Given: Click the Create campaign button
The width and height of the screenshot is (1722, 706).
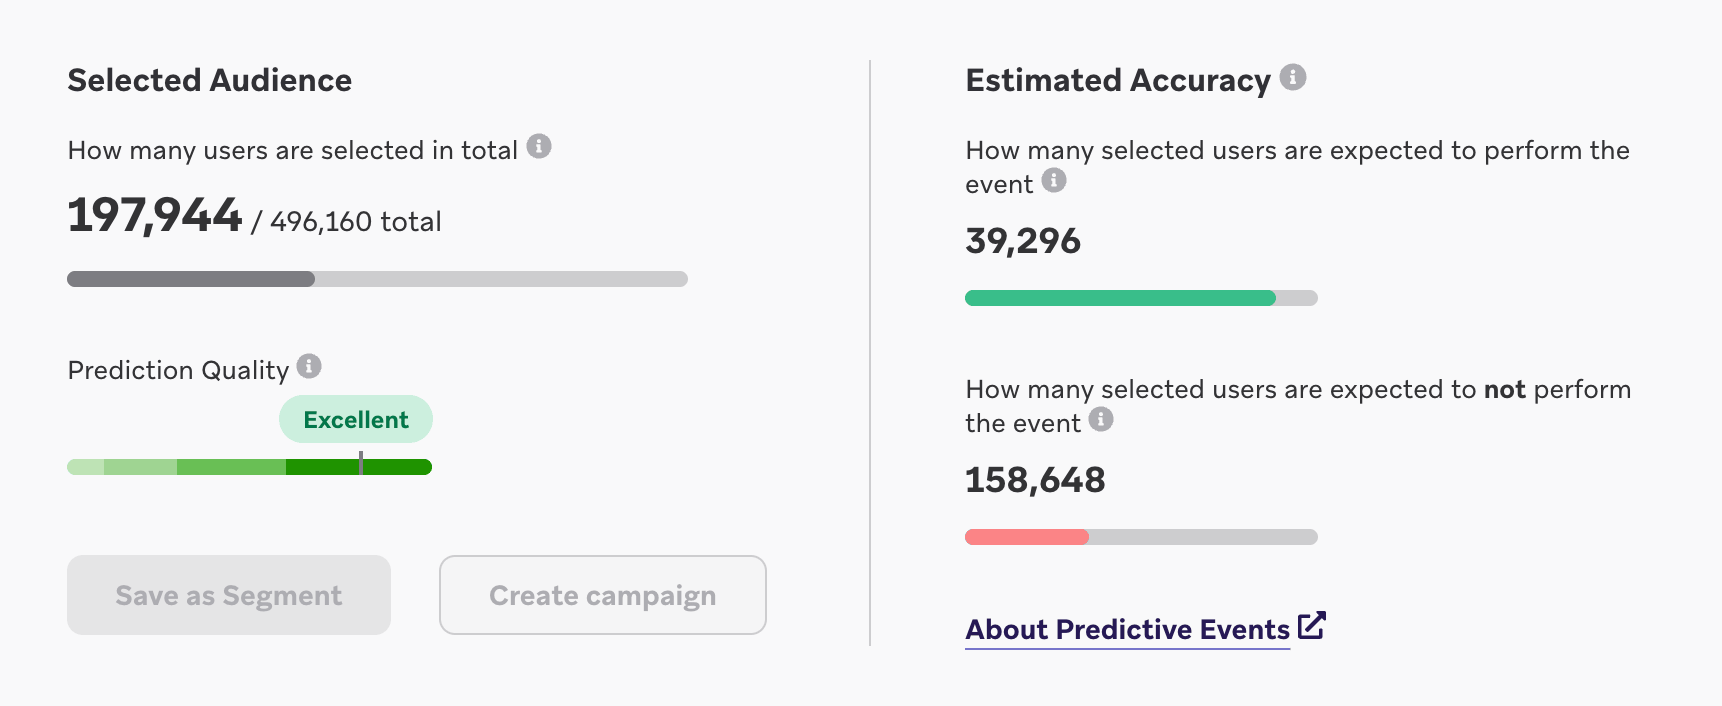Looking at the screenshot, I should point(603,595).
